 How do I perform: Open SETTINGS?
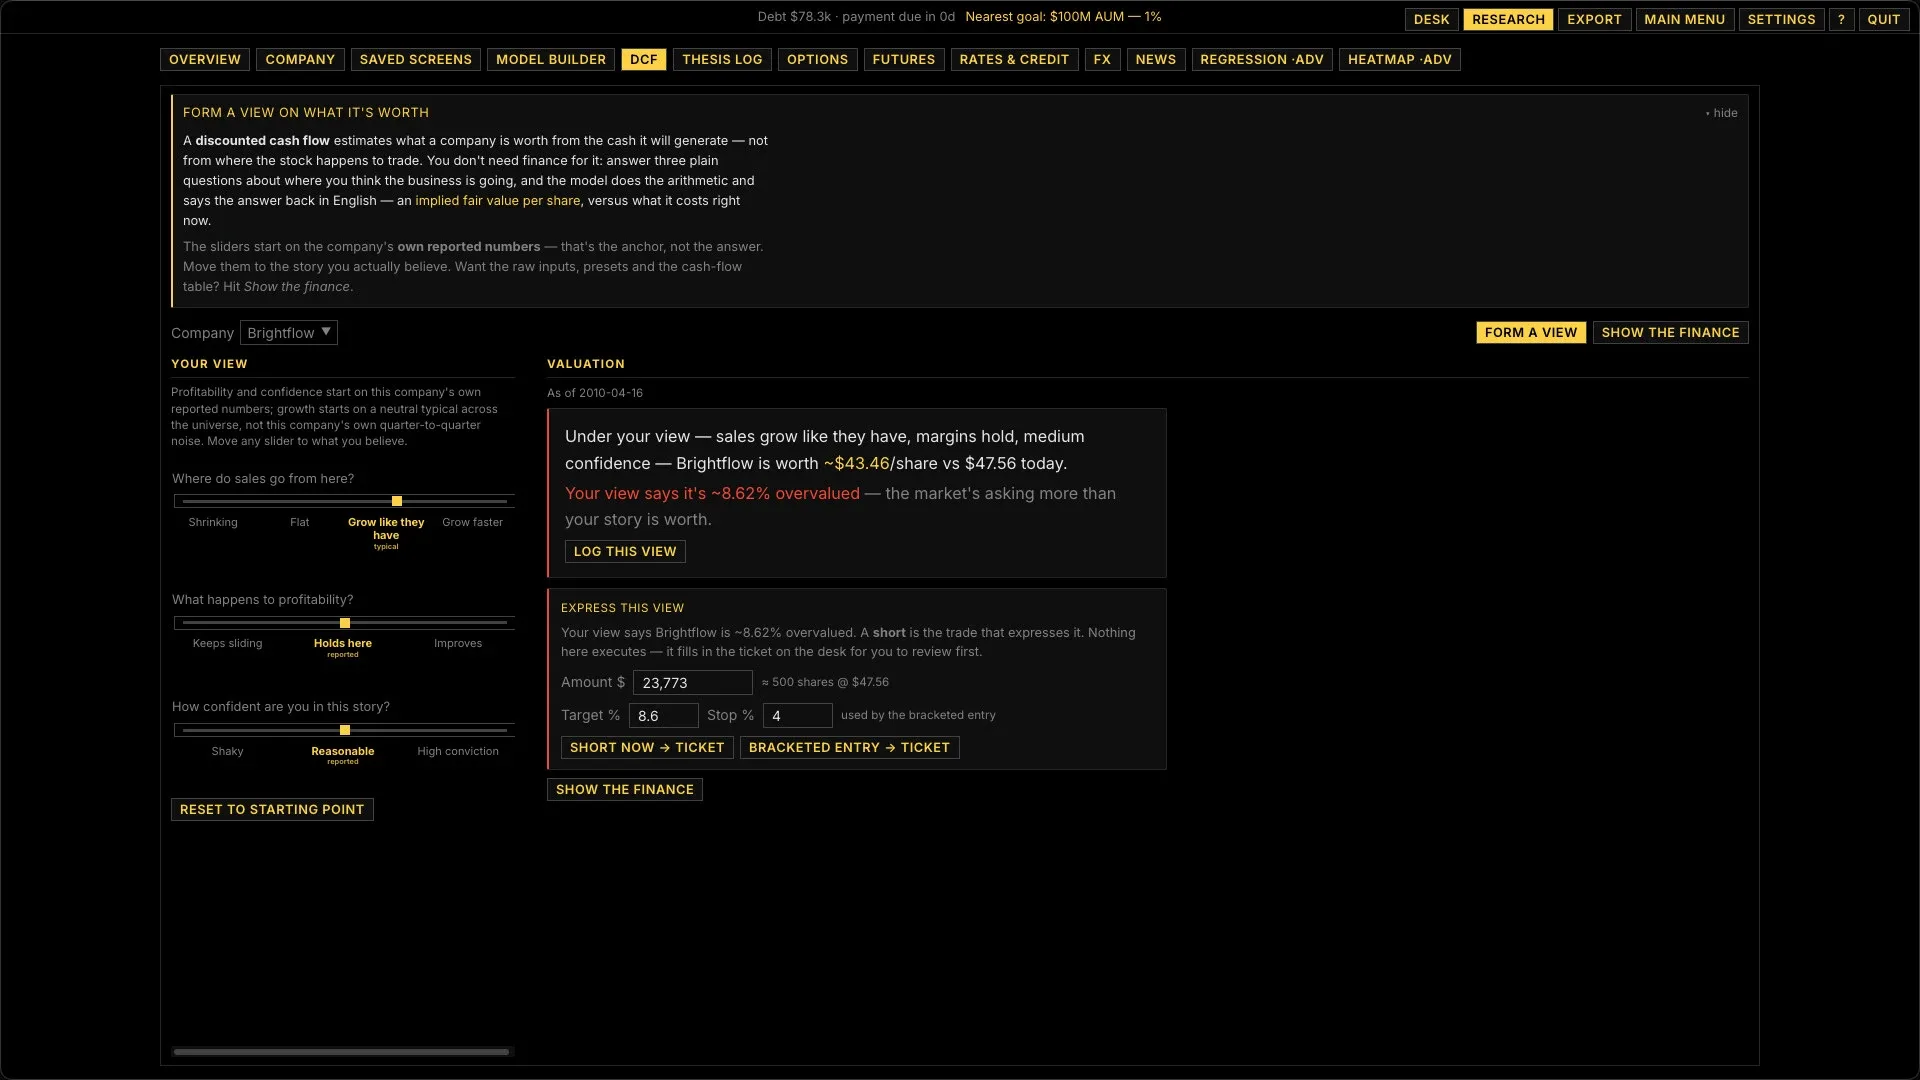pos(1781,19)
